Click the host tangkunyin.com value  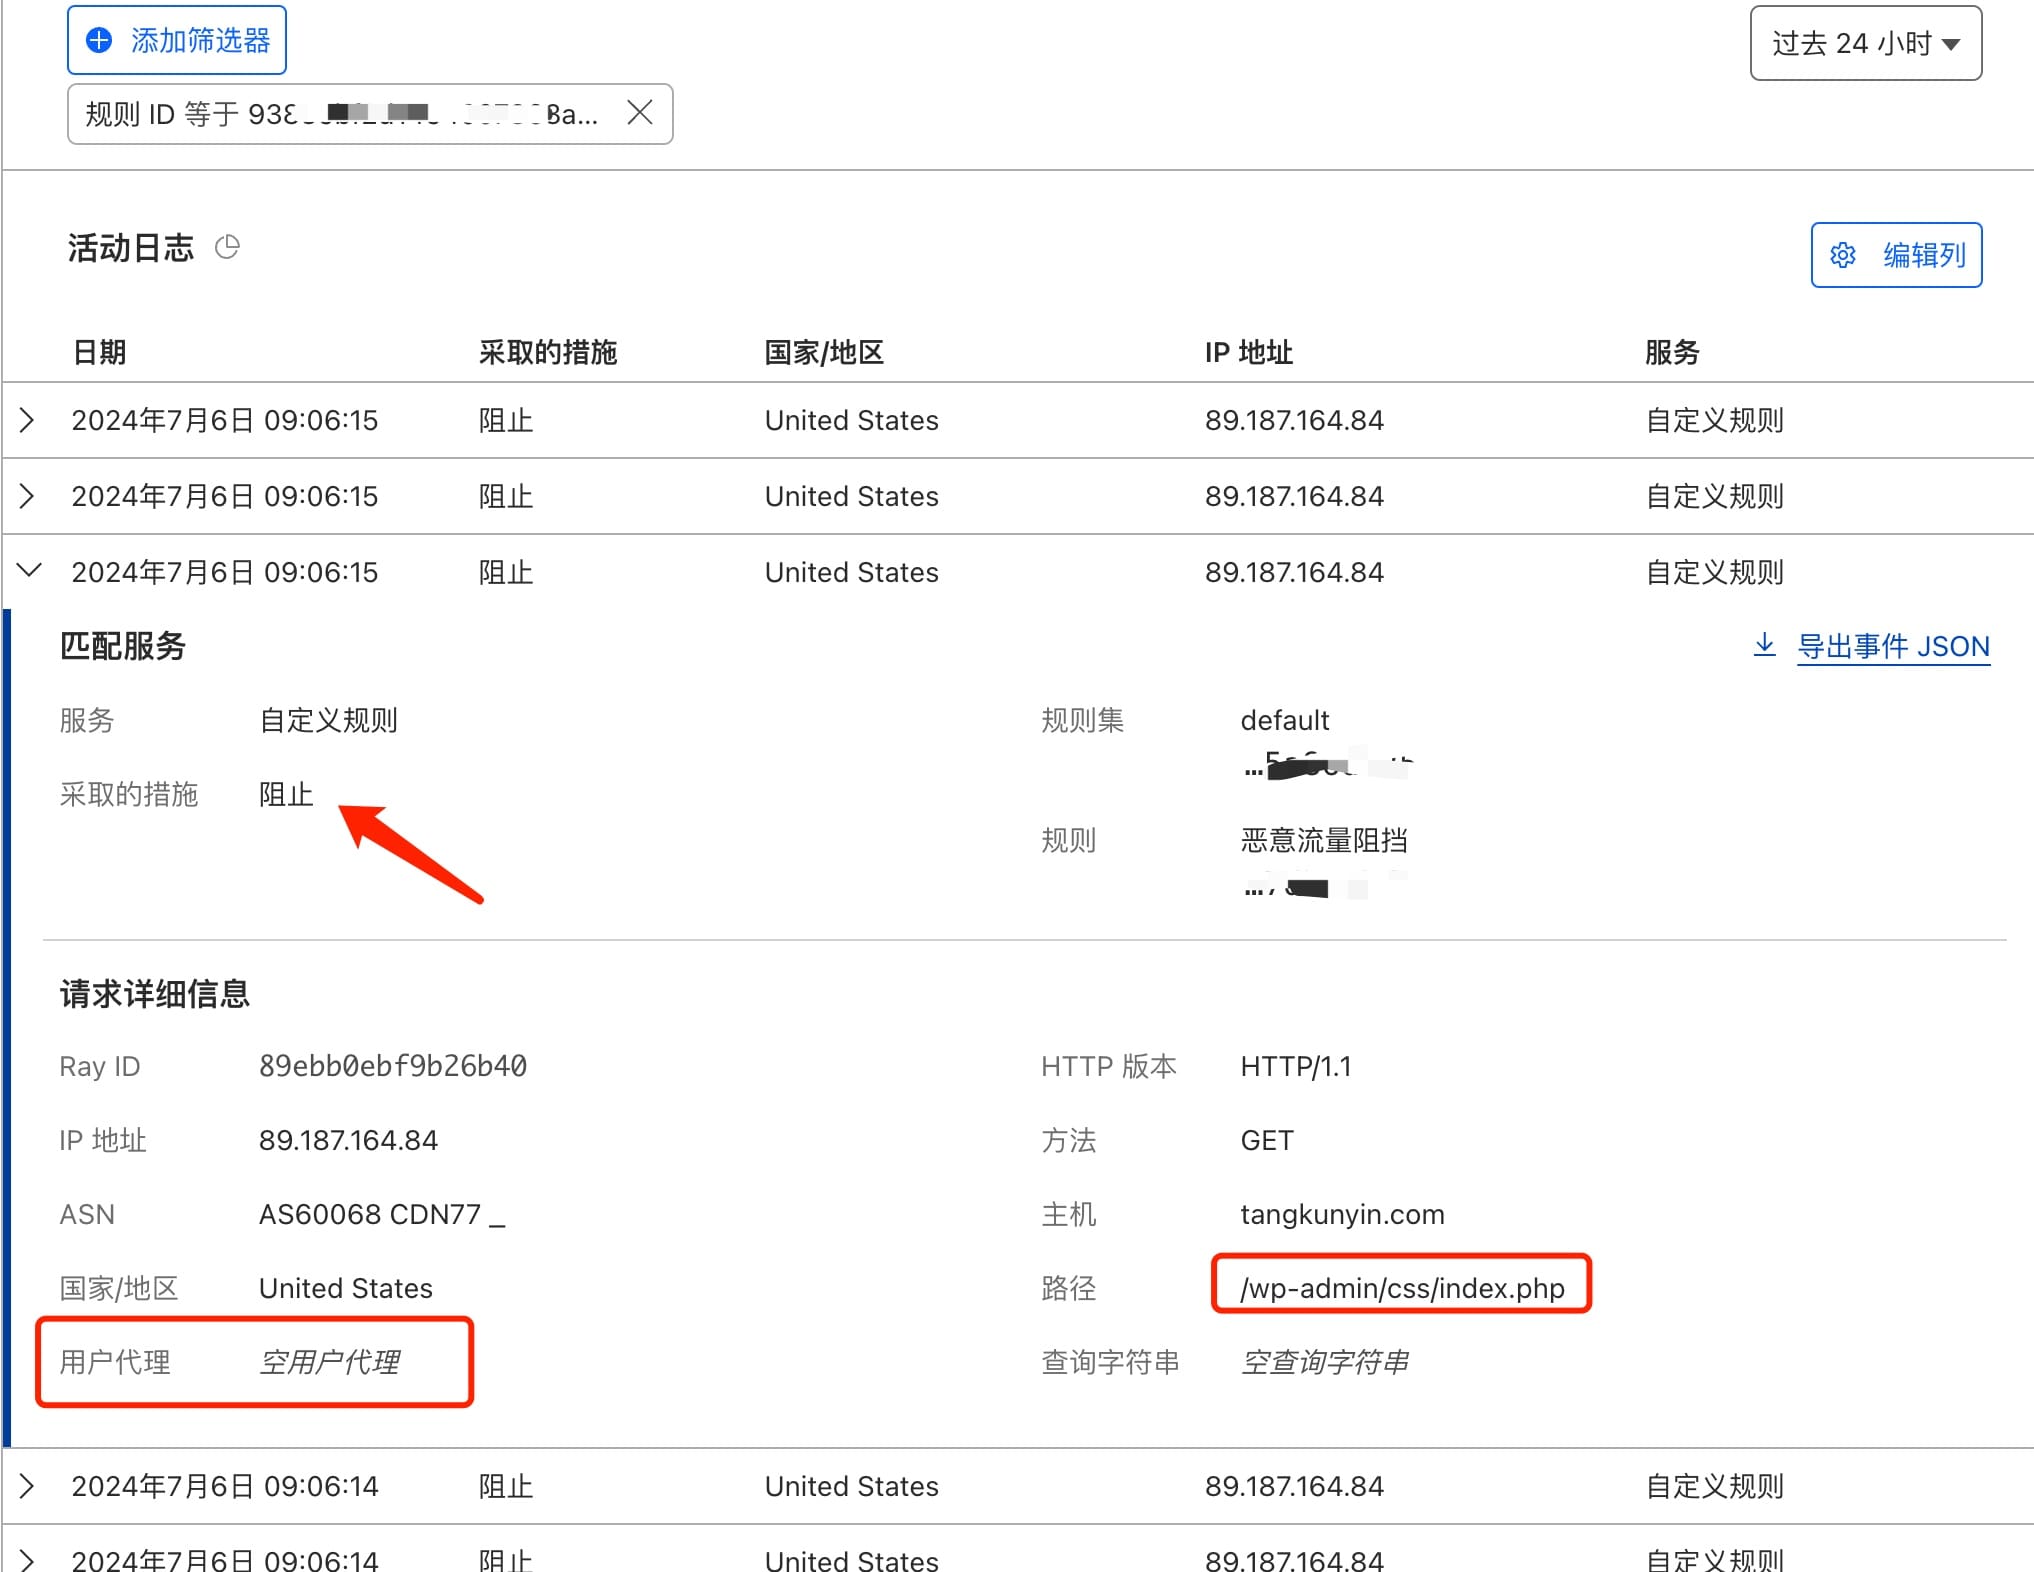pyautogui.click(x=1342, y=1214)
